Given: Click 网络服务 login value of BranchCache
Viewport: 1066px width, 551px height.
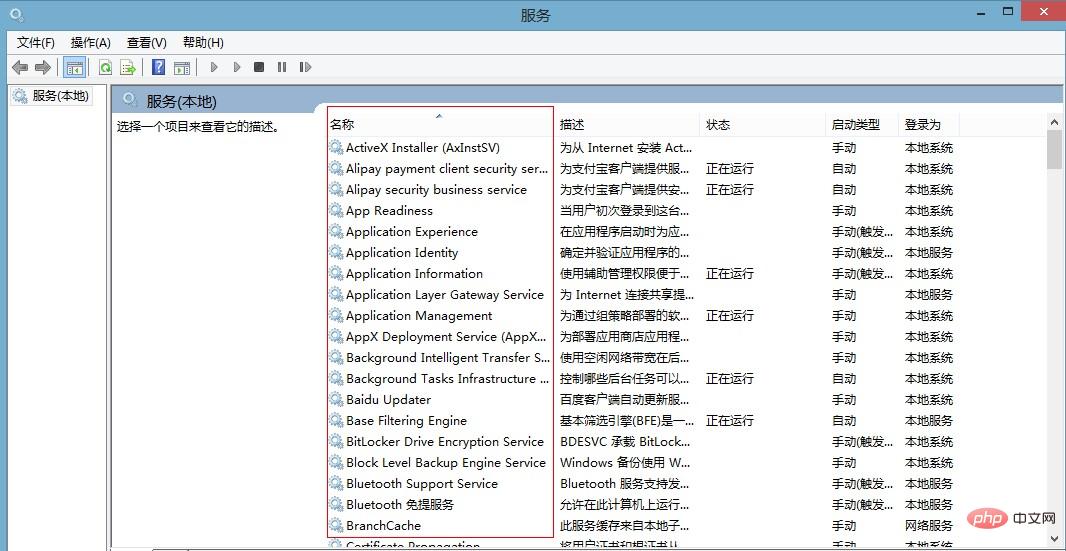Looking at the screenshot, I should pyautogui.click(x=929, y=526).
